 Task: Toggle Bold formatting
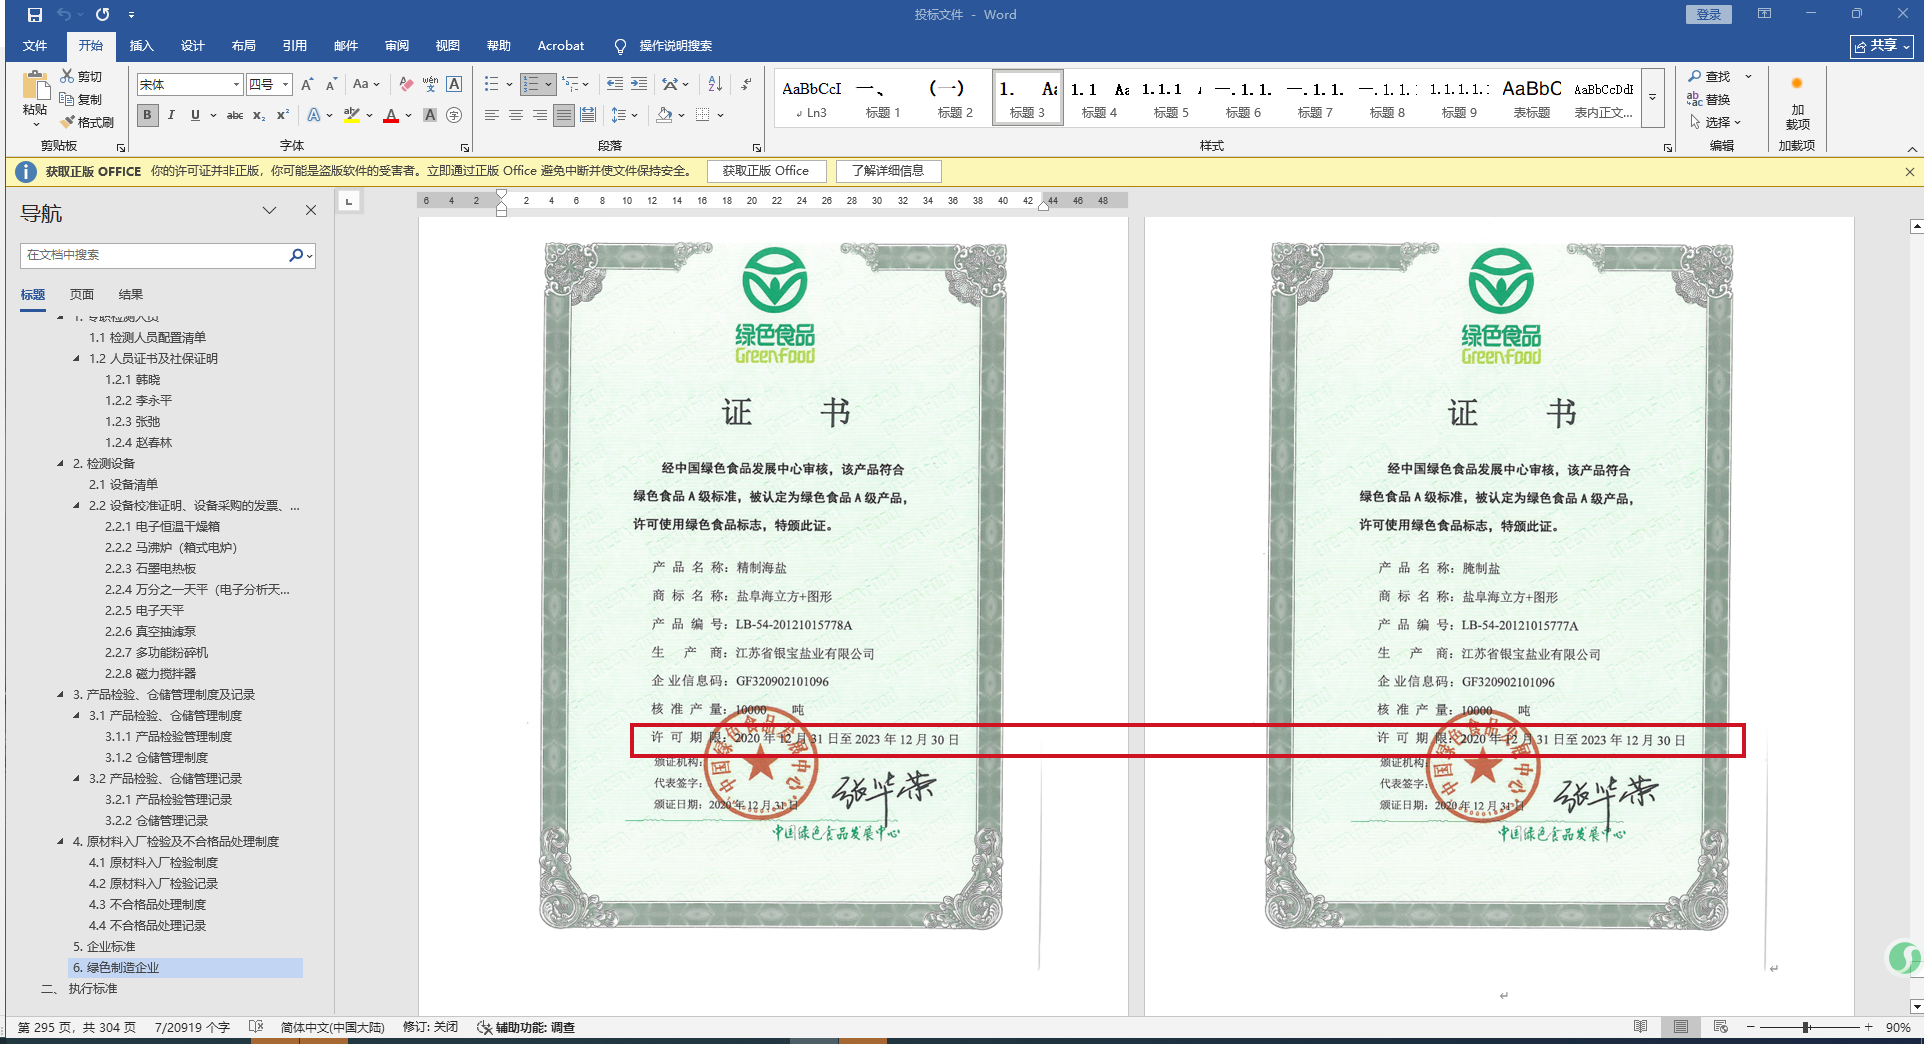coord(147,115)
